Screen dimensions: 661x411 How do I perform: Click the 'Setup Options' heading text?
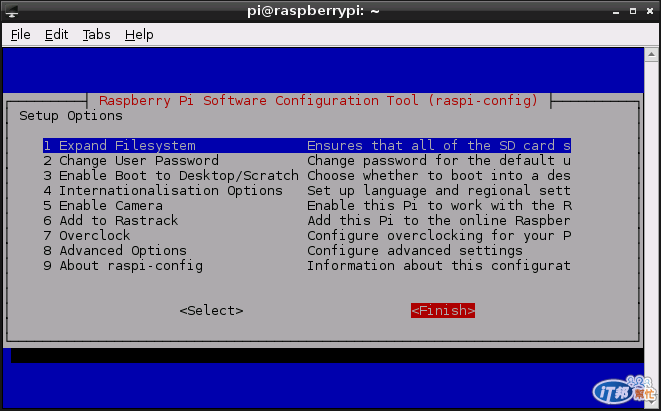[71, 116]
